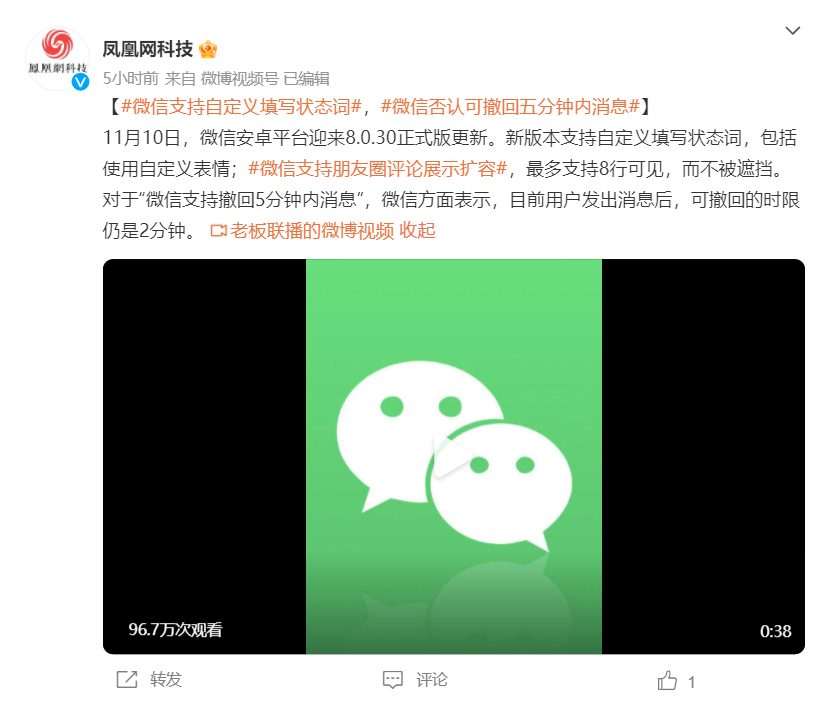The height and width of the screenshot is (703, 830).
Task: Open the post options chevron menu
Action: click(792, 31)
